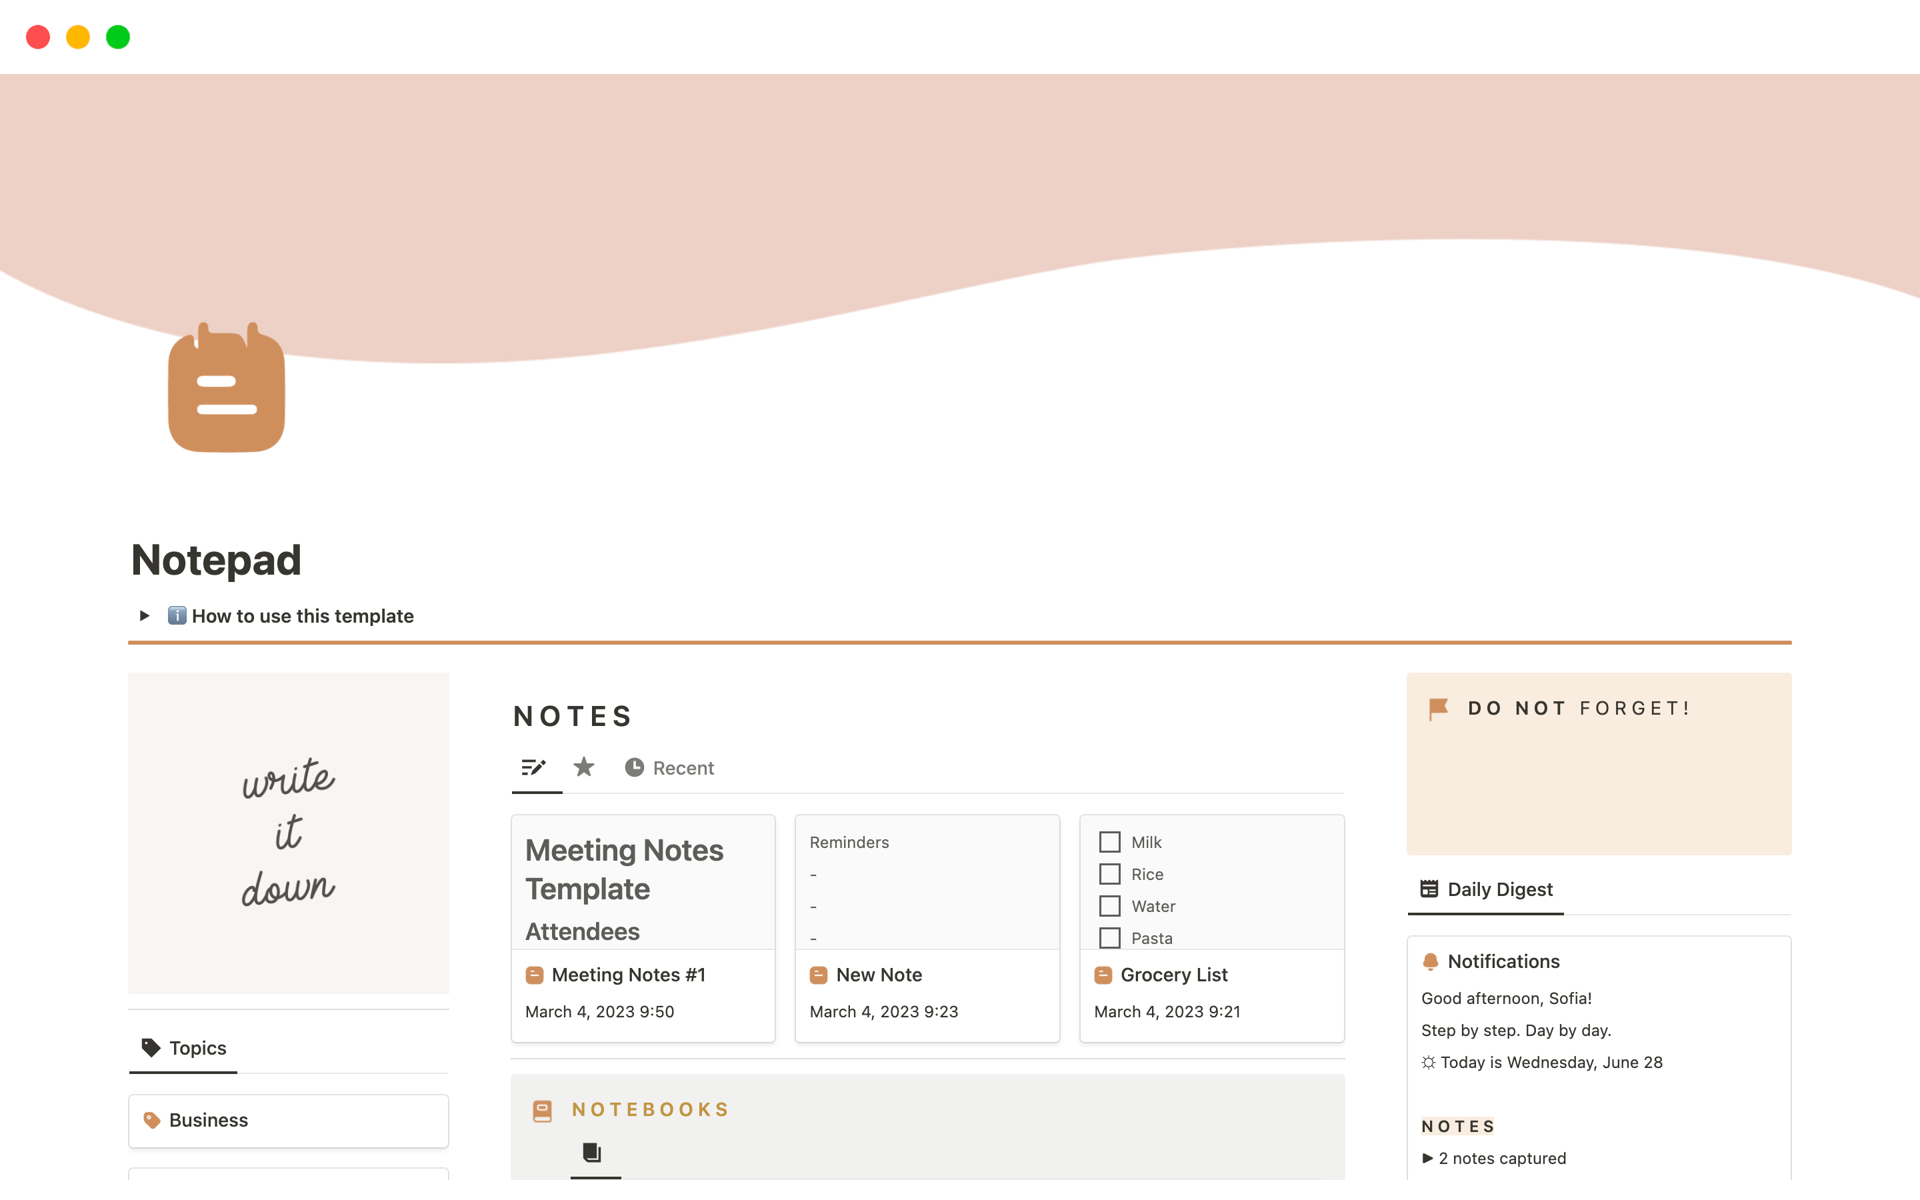Select the star/favorites tab icon
The height and width of the screenshot is (1200, 1920).
pyautogui.click(x=582, y=767)
